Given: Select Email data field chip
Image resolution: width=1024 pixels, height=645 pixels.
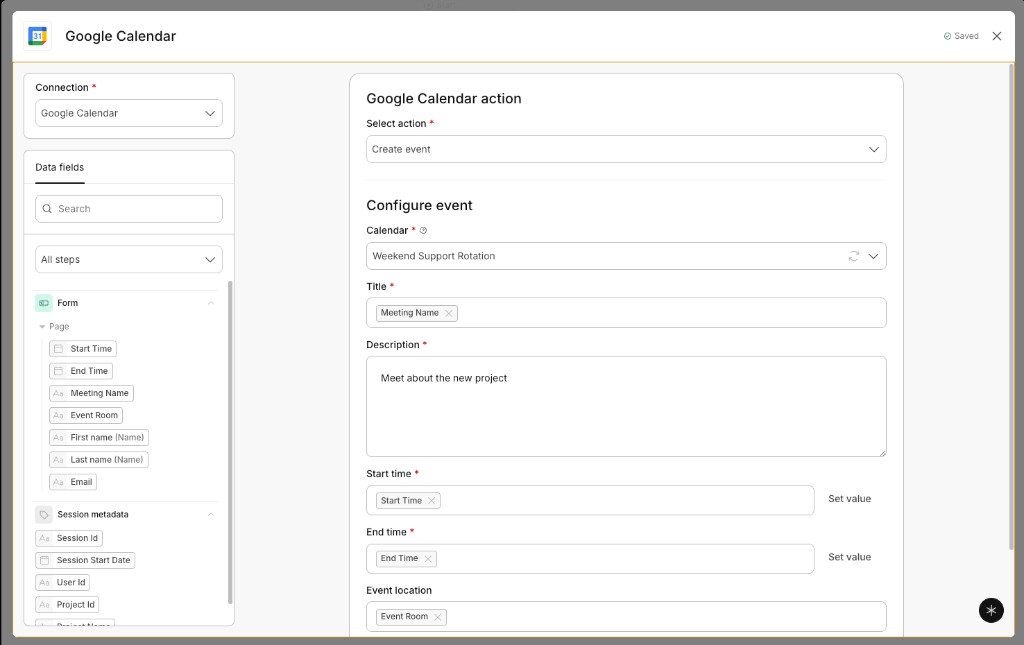Looking at the screenshot, I should [x=73, y=482].
